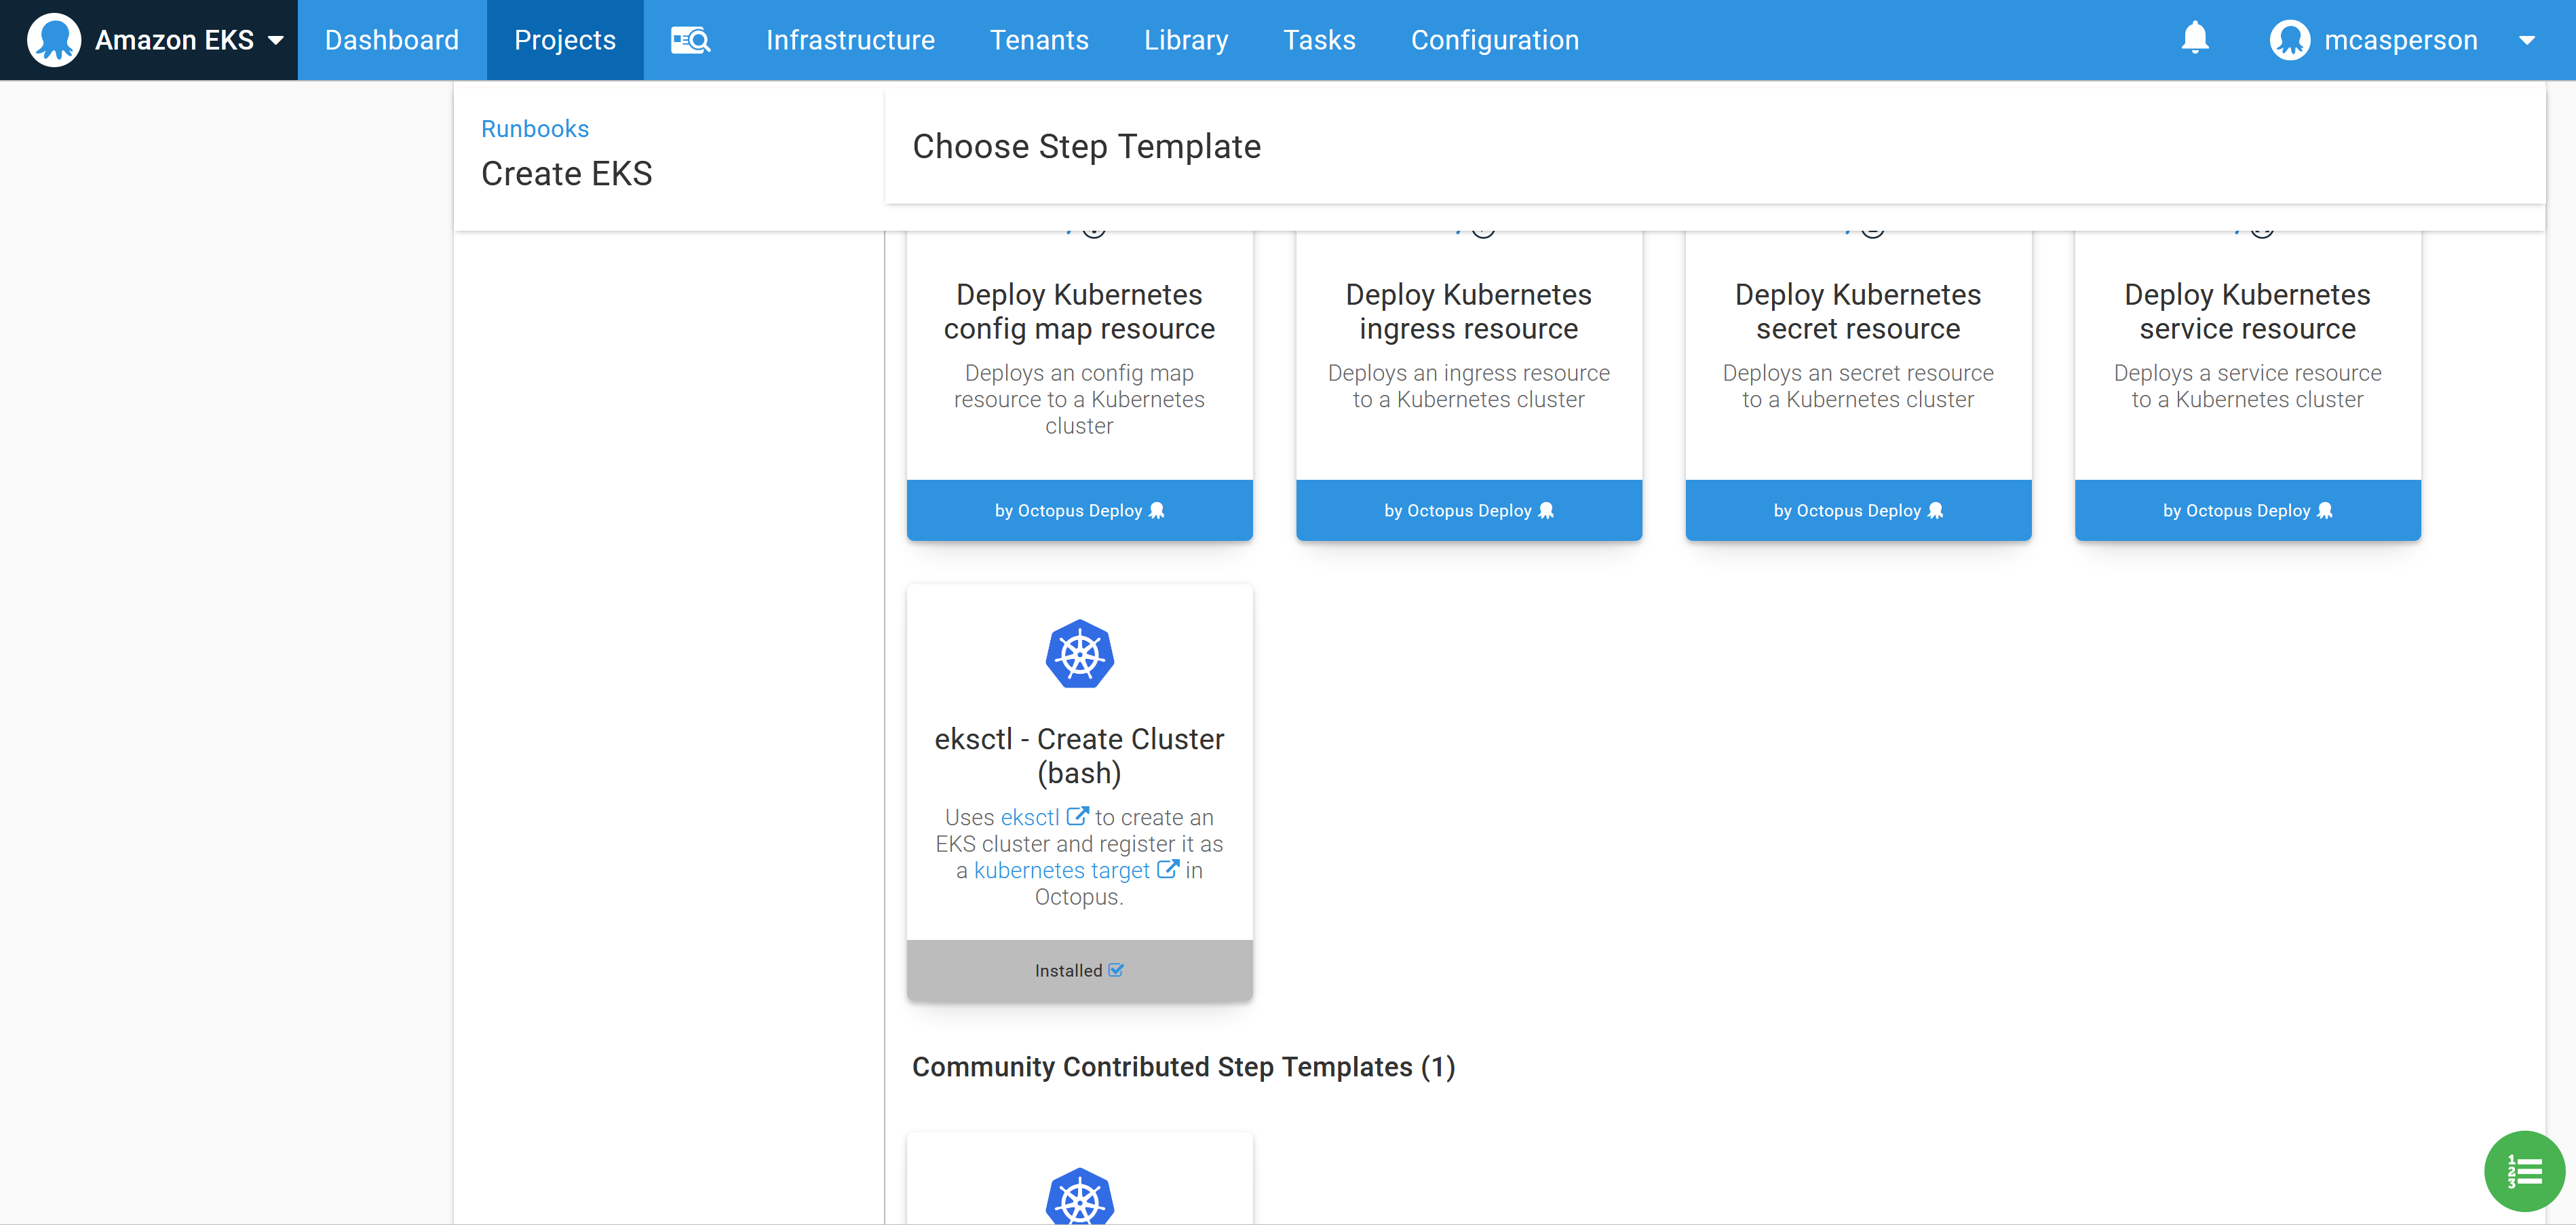Click the mcasperson profile avatar icon
This screenshot has height=1225, width=2576.
(2290, 40)
